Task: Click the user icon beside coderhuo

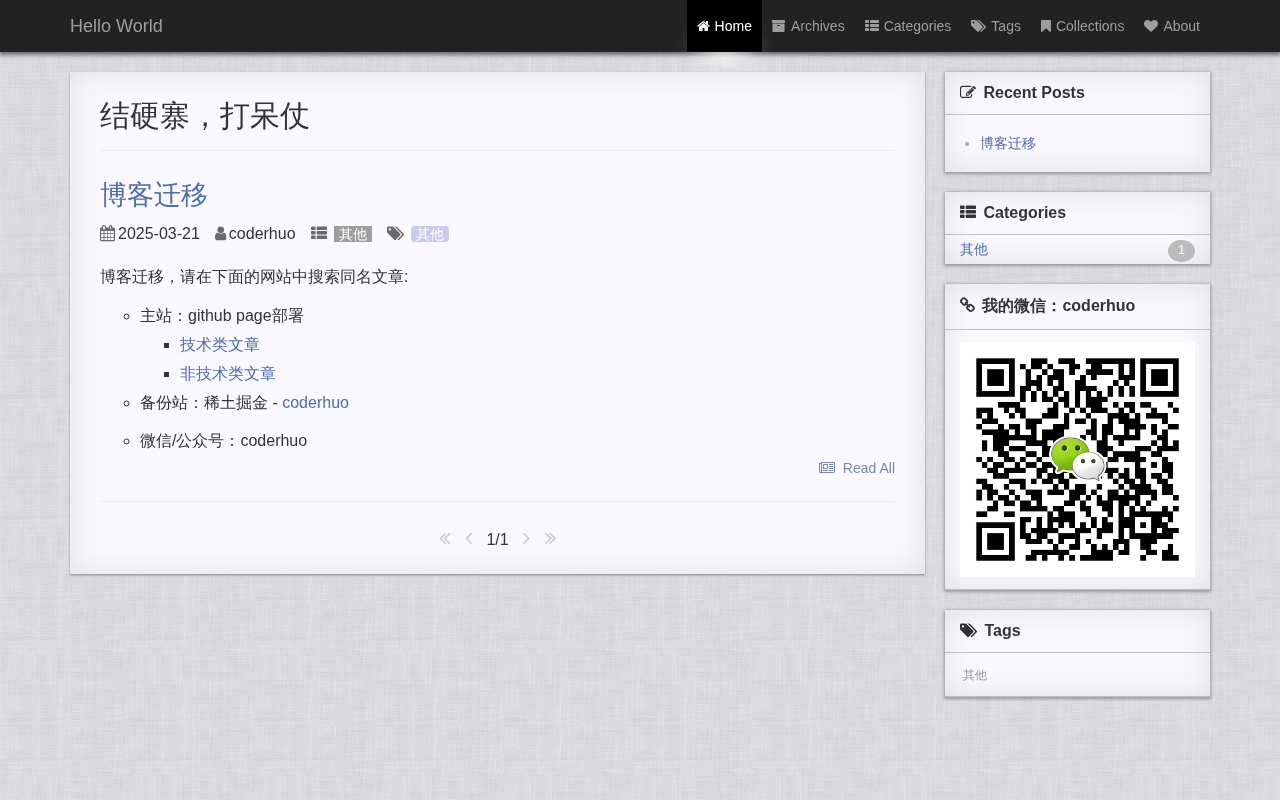Action: click(220, 234)
